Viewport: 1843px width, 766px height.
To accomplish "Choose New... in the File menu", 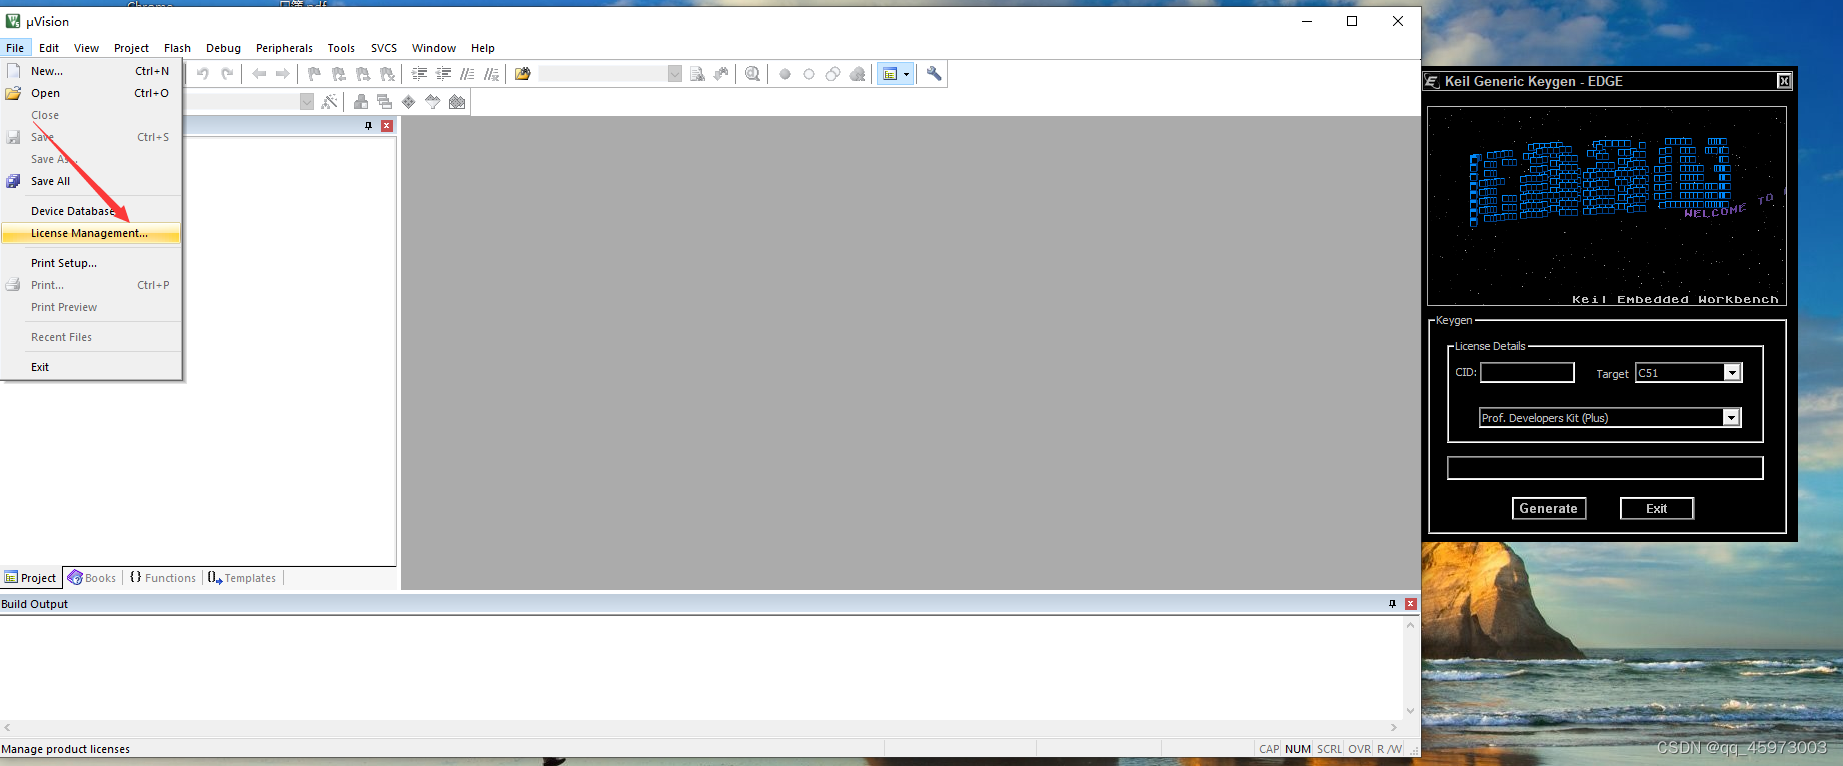I will click(x=91, y=71).
